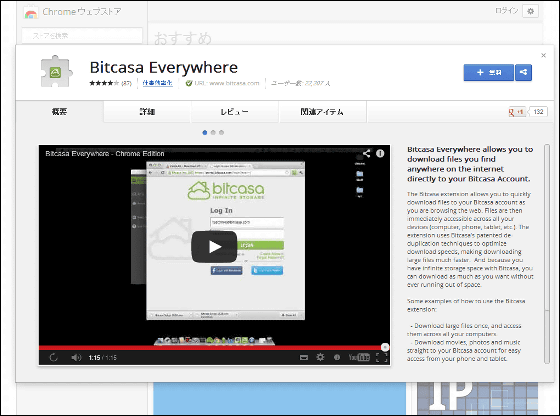Click the blue featured banner behind the dialog
This screenshot has width=560, height=416.
pos(280,398)
